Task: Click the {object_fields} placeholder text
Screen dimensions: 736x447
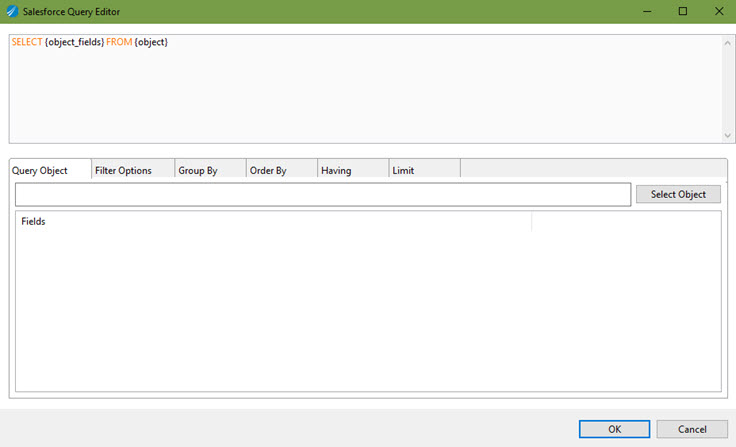Action: (74, 42)
